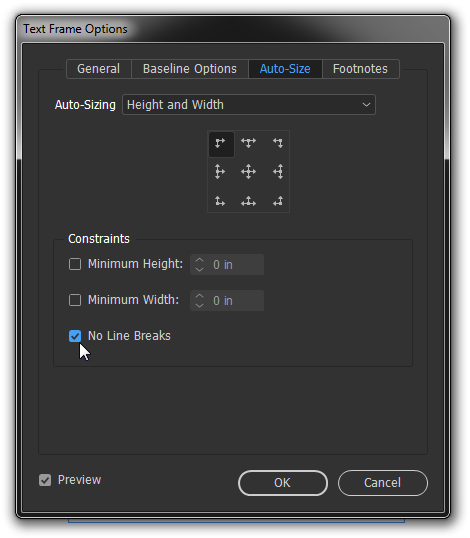Click Cancel to dismiss dialog

383,483
